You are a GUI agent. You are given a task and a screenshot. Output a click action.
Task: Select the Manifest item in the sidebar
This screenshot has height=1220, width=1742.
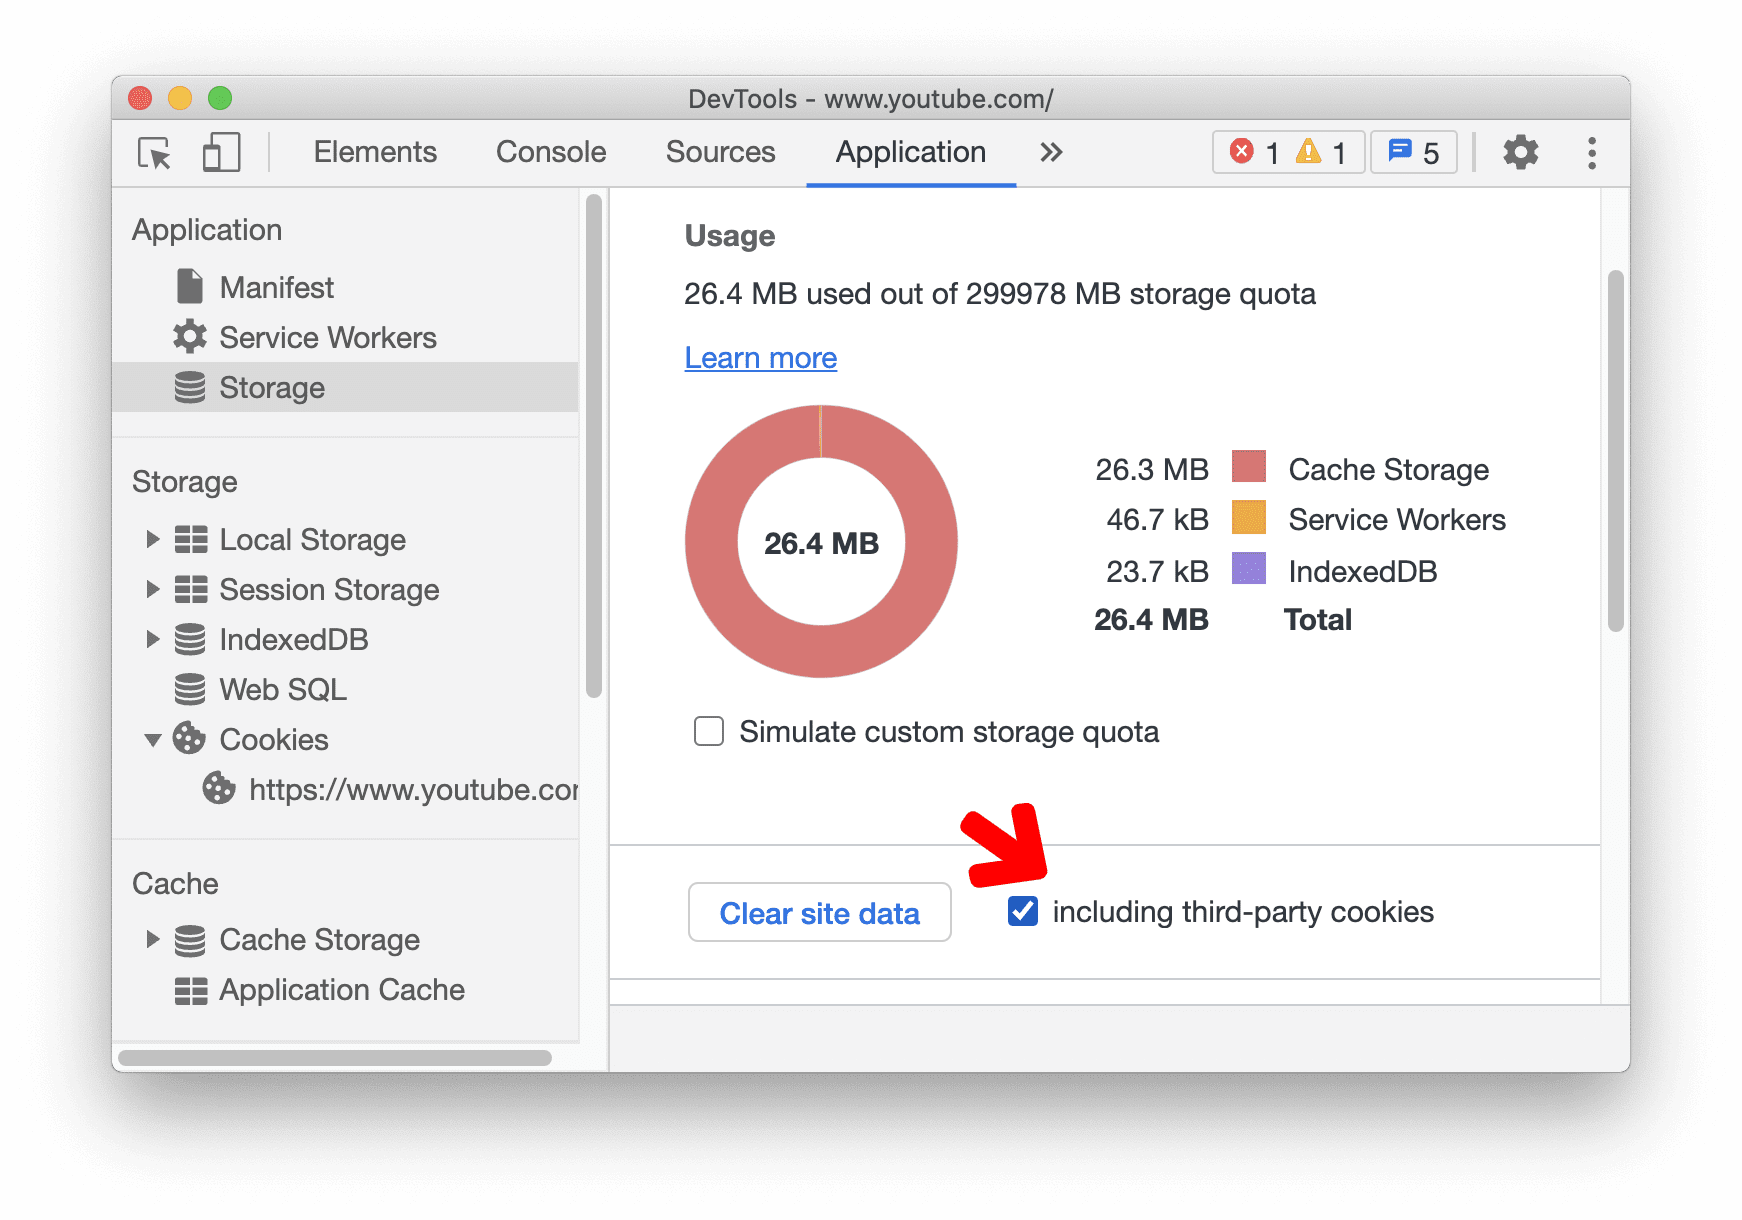click(276, 287)
